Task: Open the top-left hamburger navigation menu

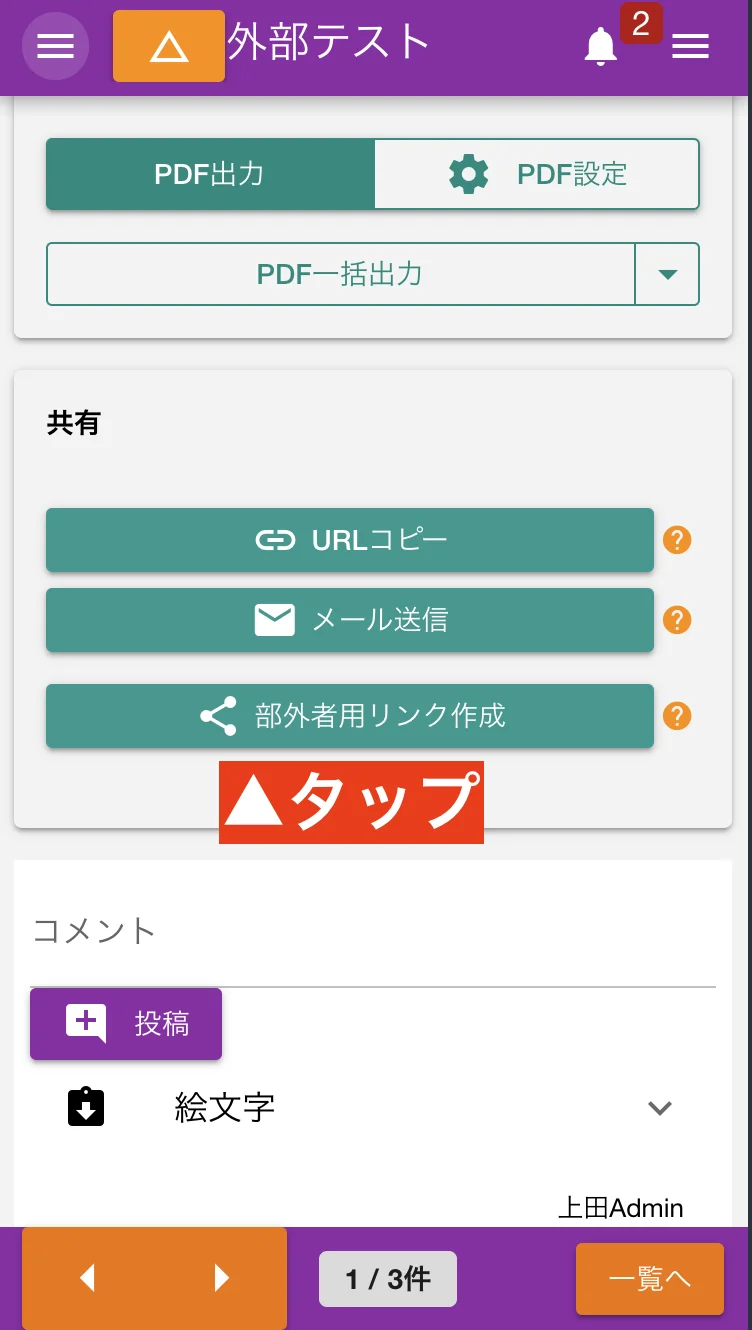Action: (55, 46)
